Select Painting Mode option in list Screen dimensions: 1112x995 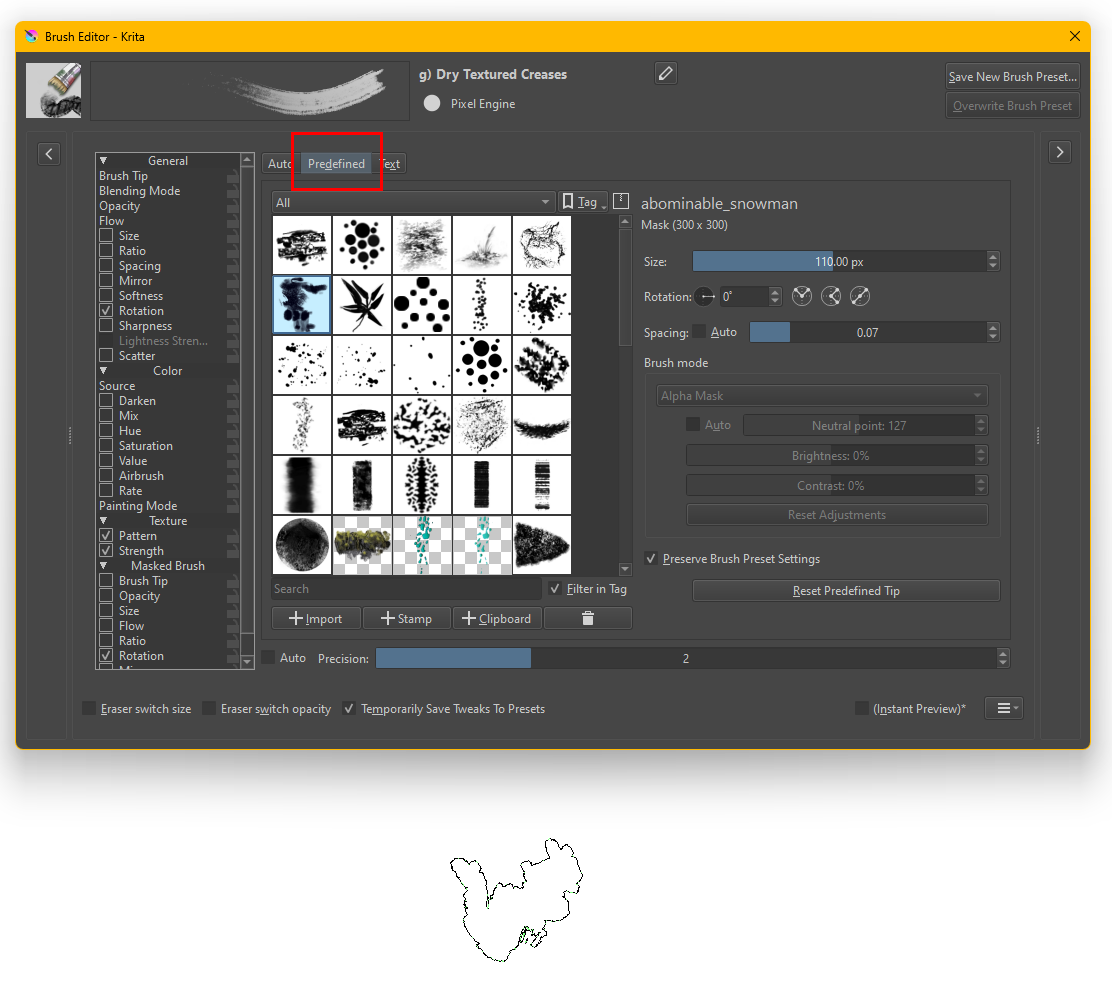(x=138, y=506)
